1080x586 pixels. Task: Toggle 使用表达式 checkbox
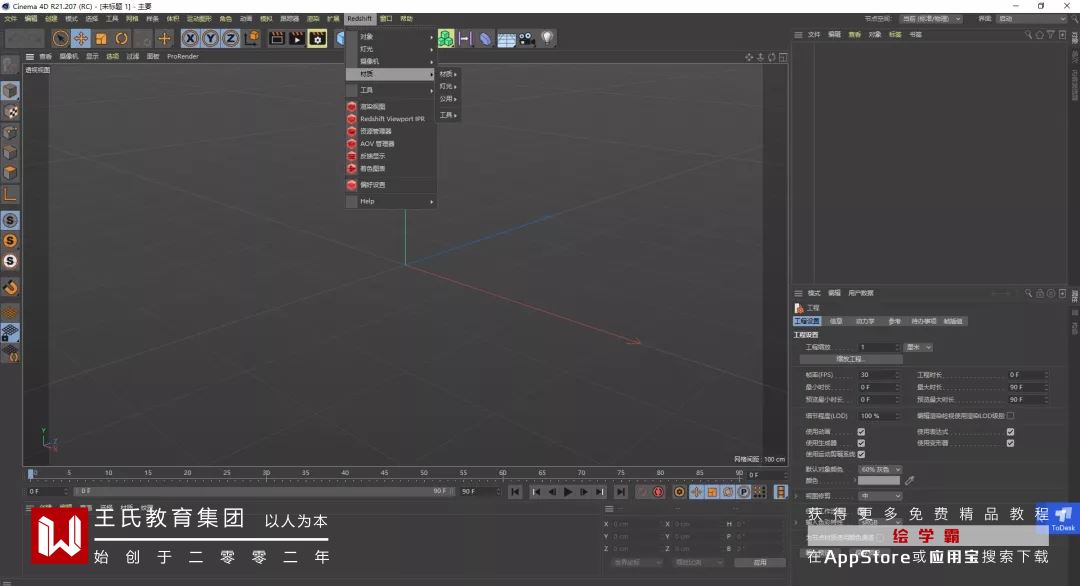pos(1010,432)
